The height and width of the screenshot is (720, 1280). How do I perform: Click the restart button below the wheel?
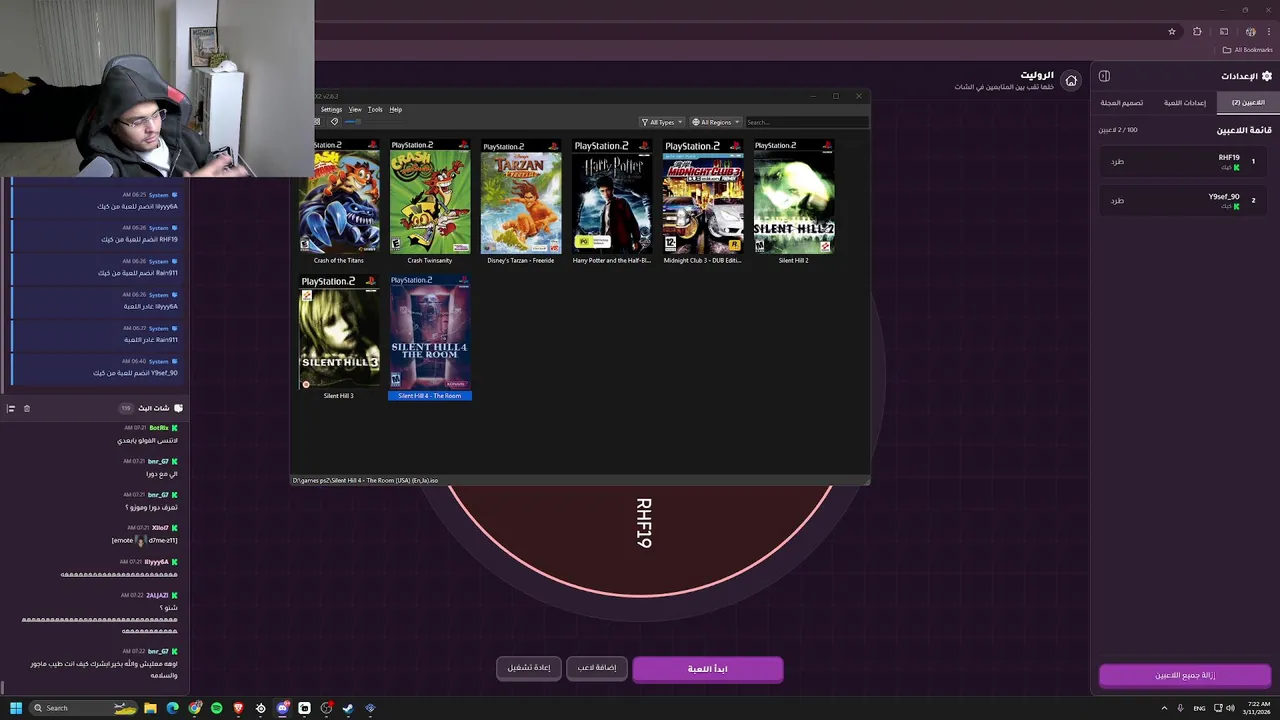[529, 668]
